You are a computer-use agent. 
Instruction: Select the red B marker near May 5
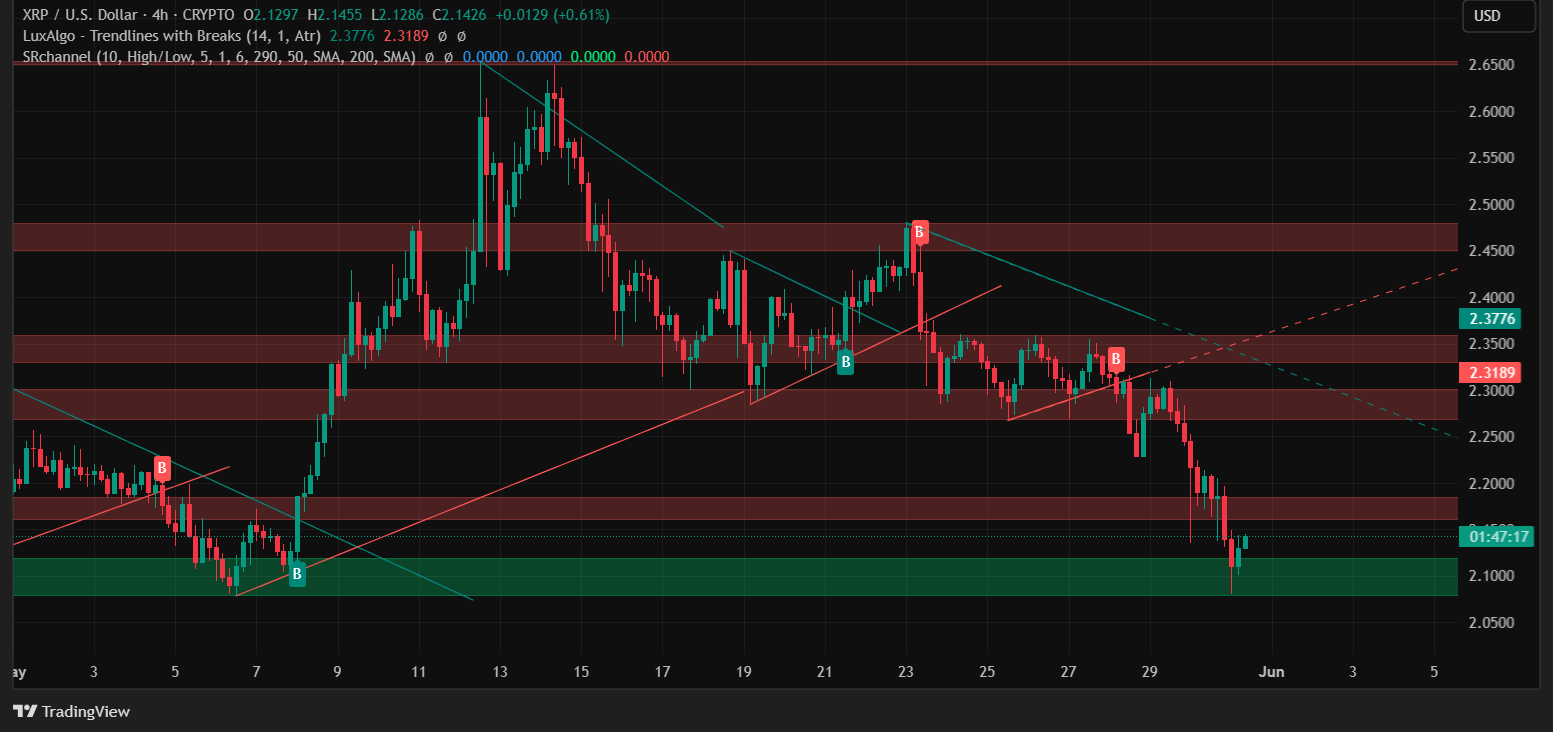click(x=162, y=467)
